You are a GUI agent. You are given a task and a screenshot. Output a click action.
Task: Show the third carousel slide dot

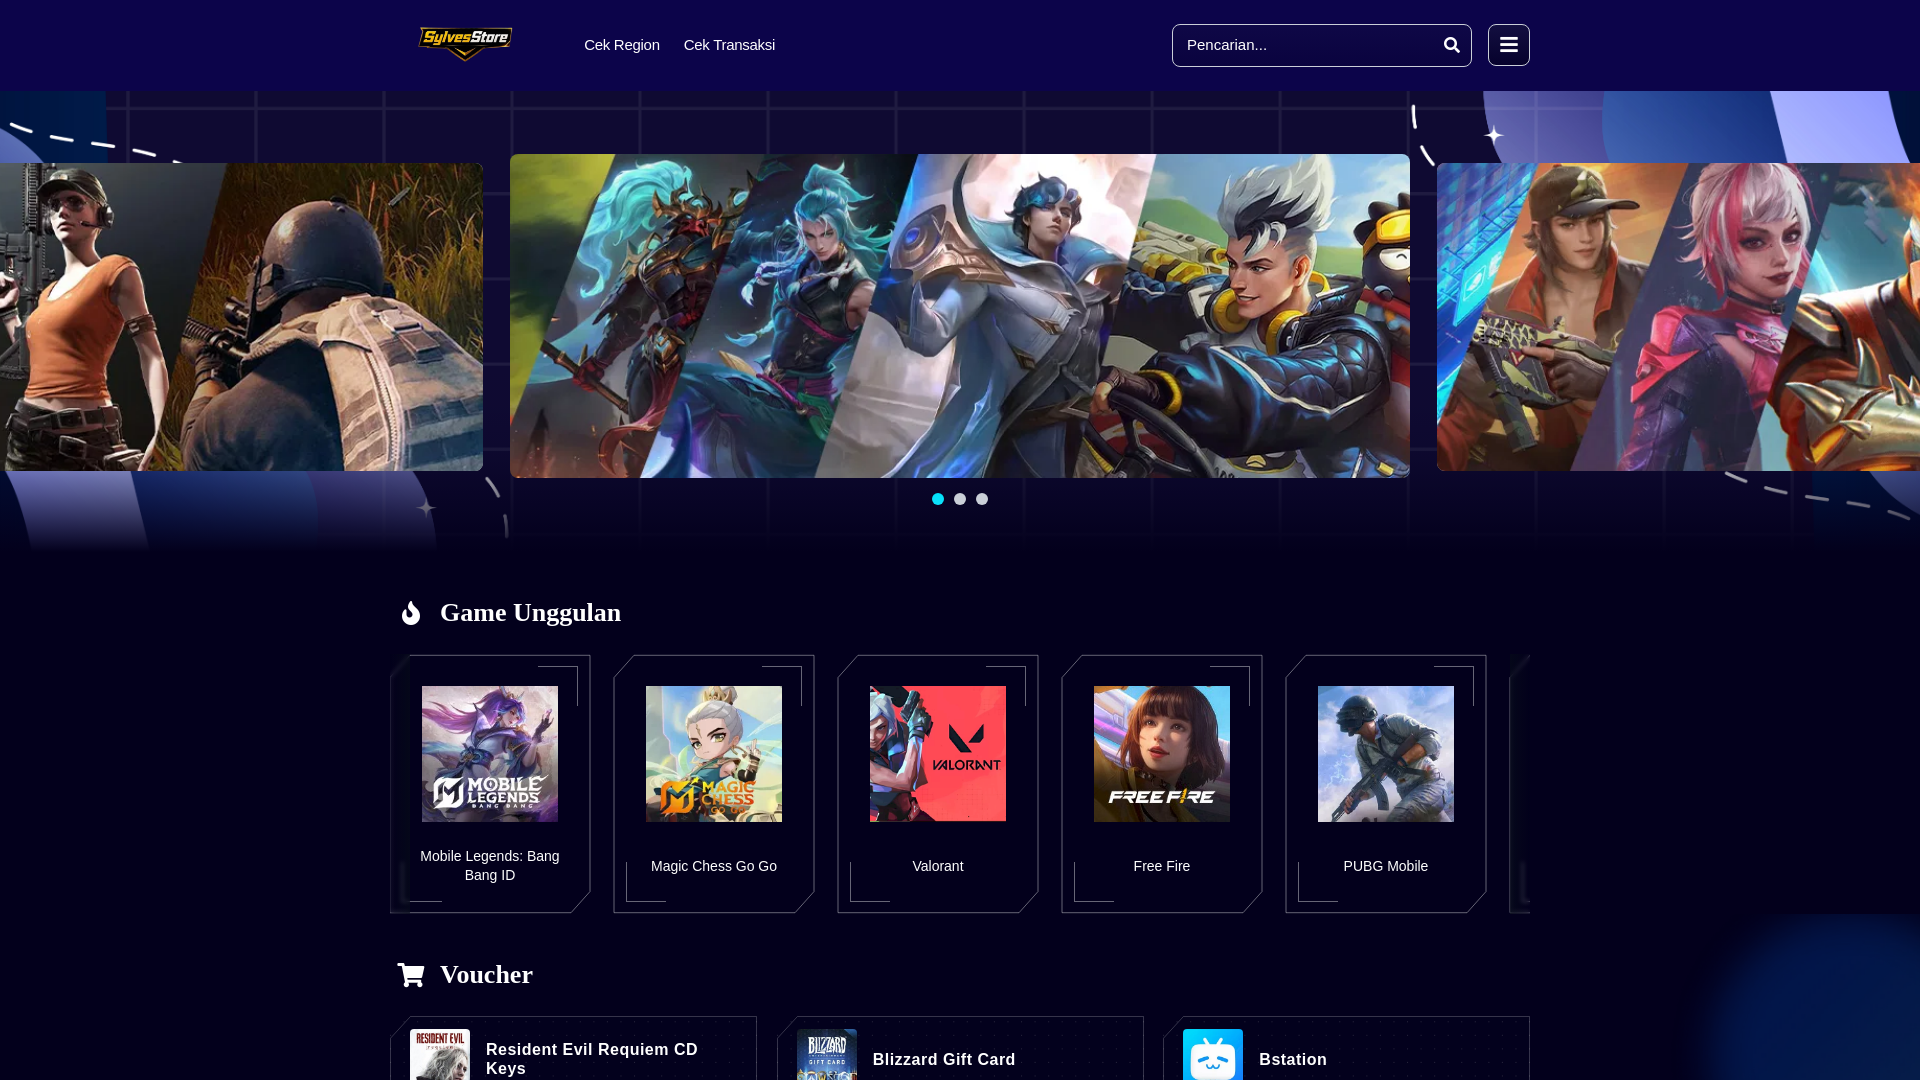coord(982,499)
